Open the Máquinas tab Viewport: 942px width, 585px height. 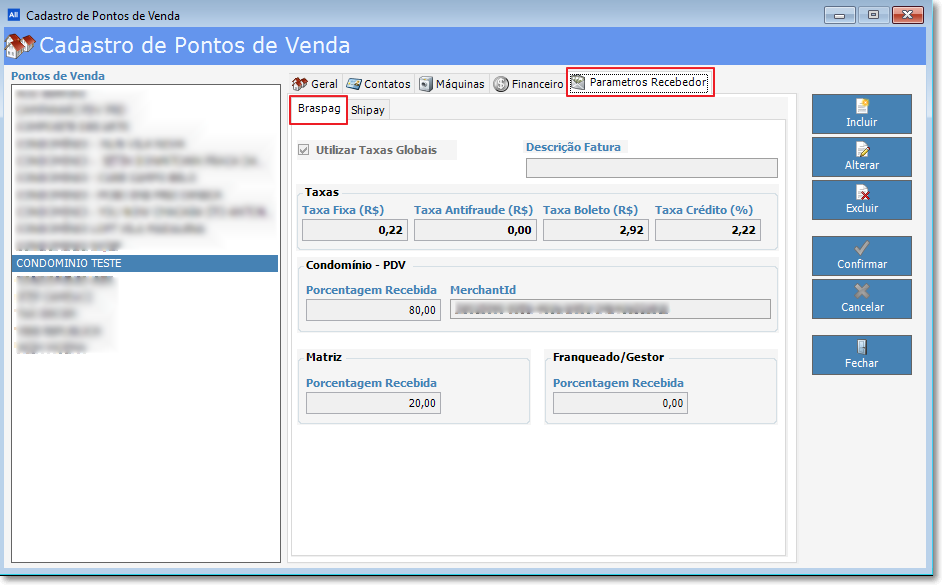tap(452, 84)
